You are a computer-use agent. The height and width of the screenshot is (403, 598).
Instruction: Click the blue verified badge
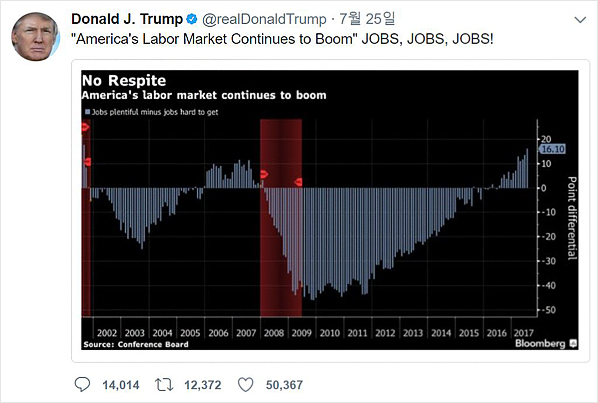[191, 19]
